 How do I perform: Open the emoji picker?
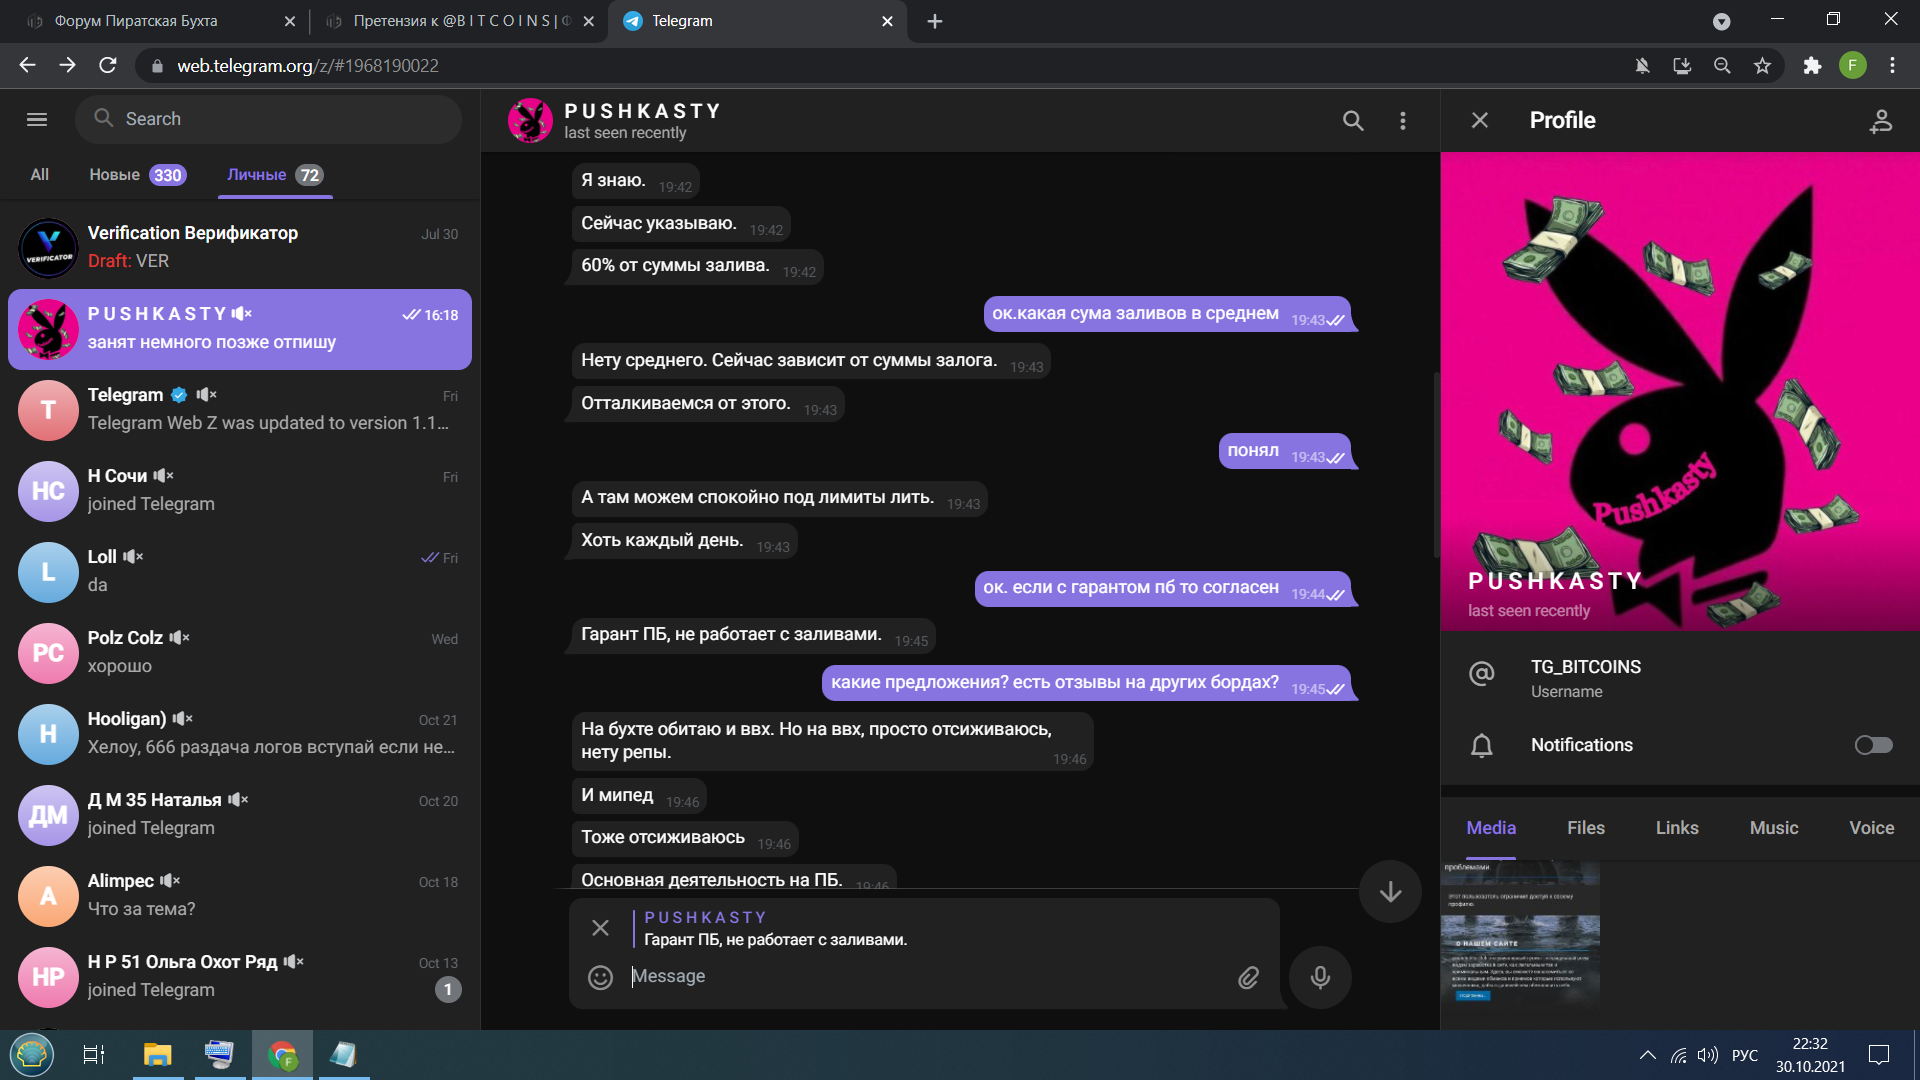pos(600,977)
